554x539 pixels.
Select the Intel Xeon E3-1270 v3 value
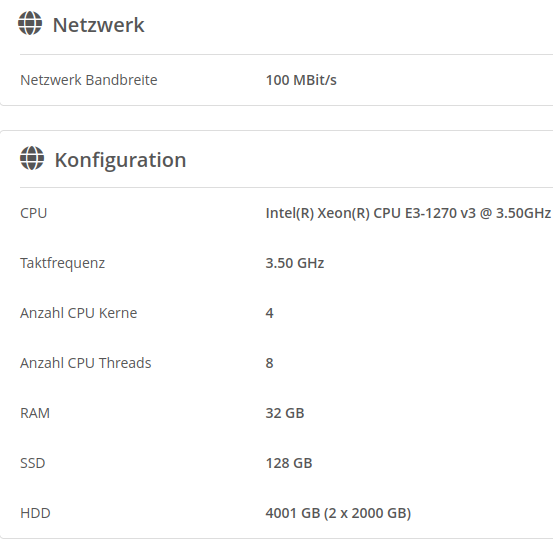[x=408, y=213]
